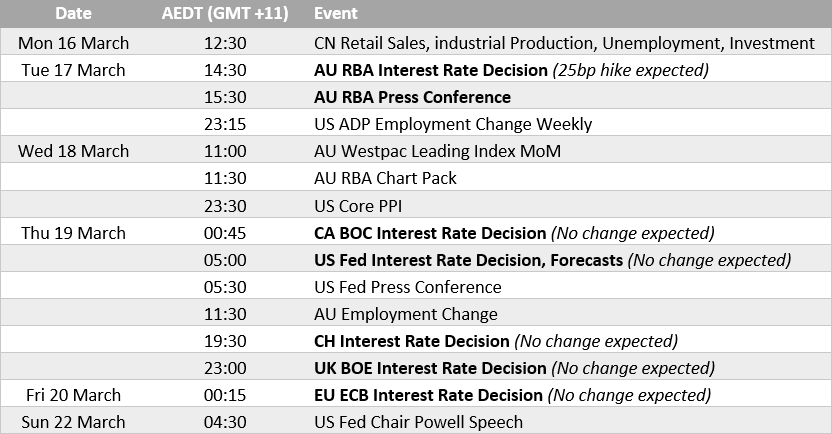Viewport: 832px width, 434px height.
Task: Click the Event column header
Action: [x=335, y=15]
